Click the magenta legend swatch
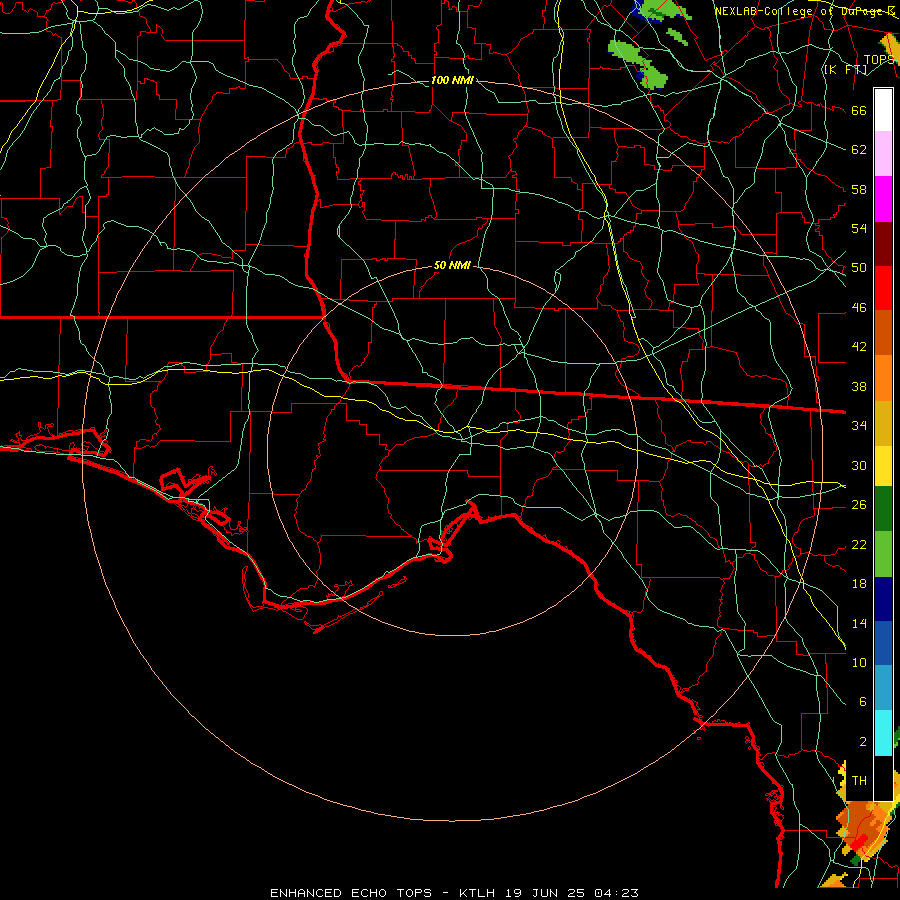Viewport: 900px width, 900px height. [883, 199]
